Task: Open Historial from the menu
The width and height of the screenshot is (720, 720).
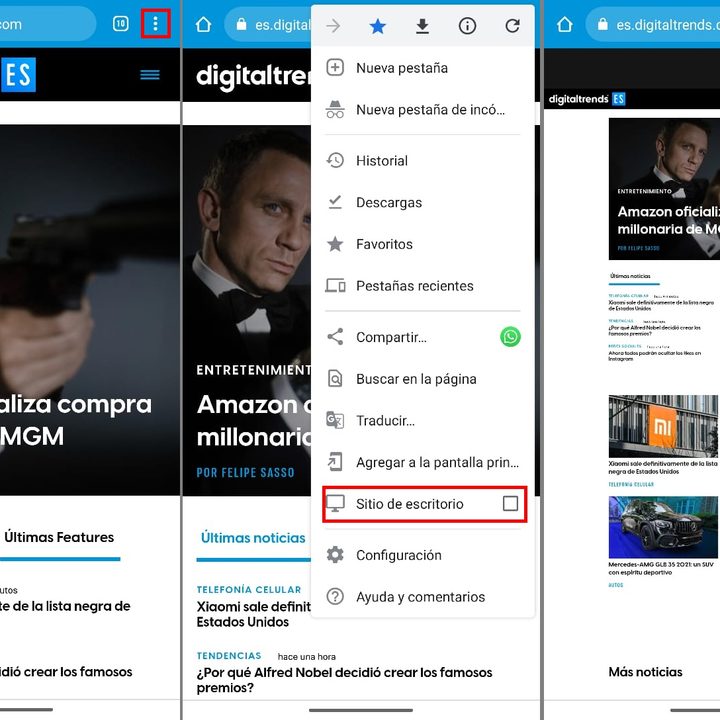Action: point(422,161)
